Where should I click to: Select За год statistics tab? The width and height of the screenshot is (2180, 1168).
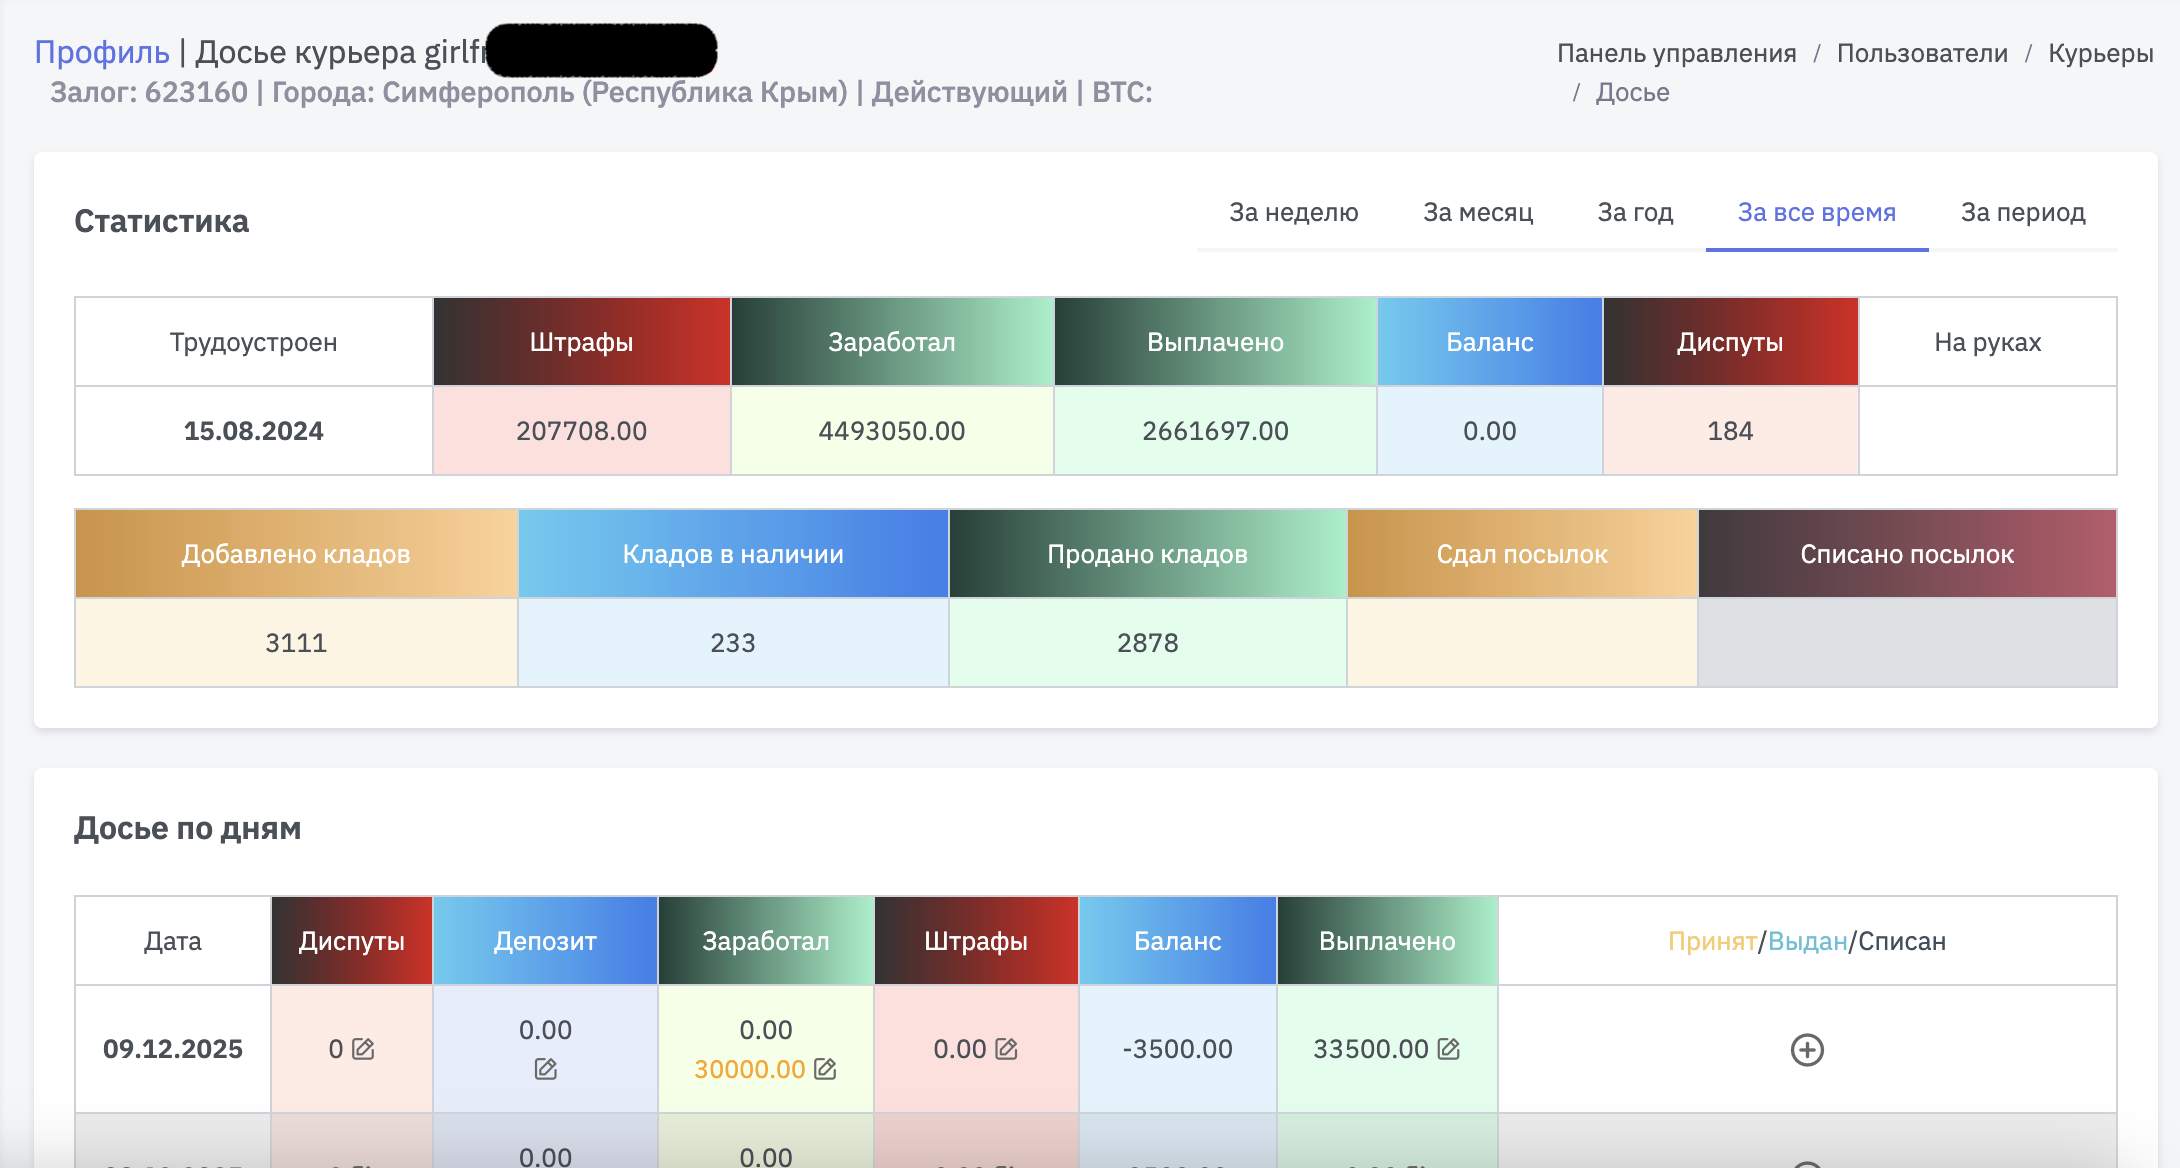[x=1635, y=212]
